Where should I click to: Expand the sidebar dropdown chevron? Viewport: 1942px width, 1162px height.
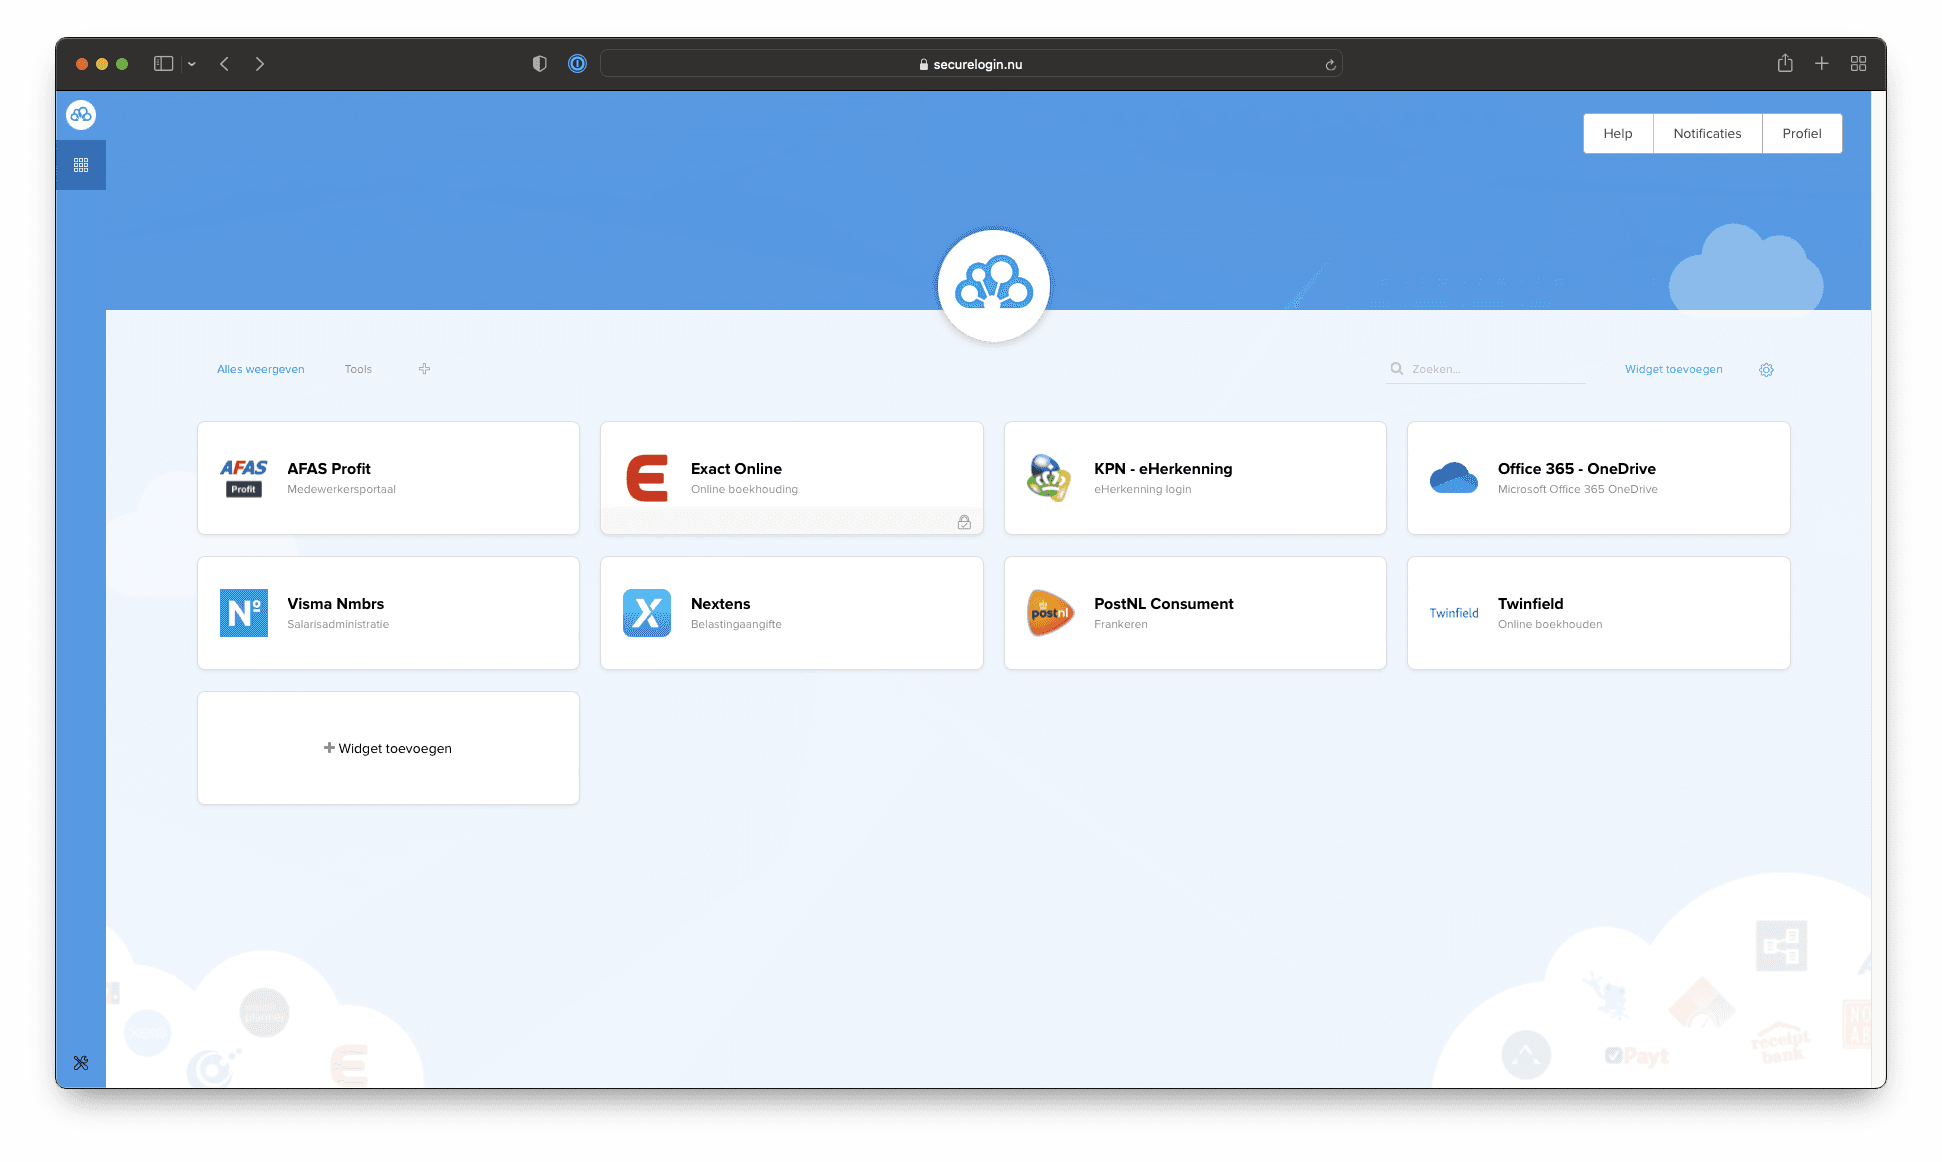(x=192, y=64)
